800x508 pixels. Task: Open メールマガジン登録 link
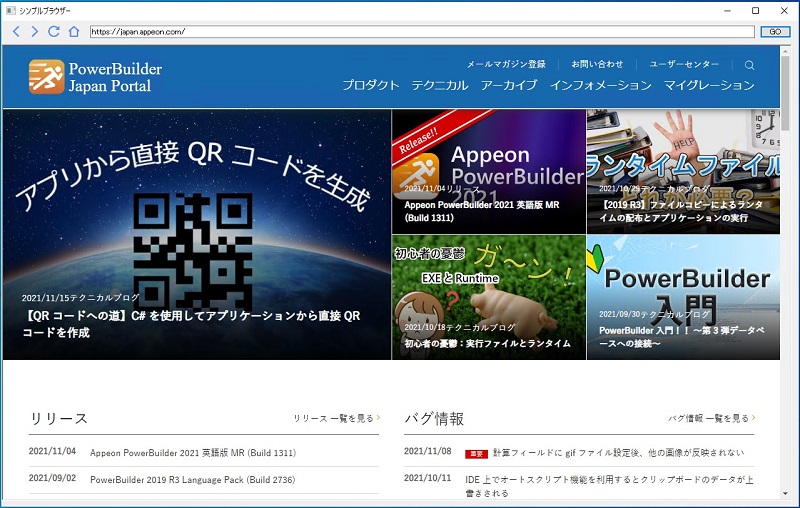506,64
